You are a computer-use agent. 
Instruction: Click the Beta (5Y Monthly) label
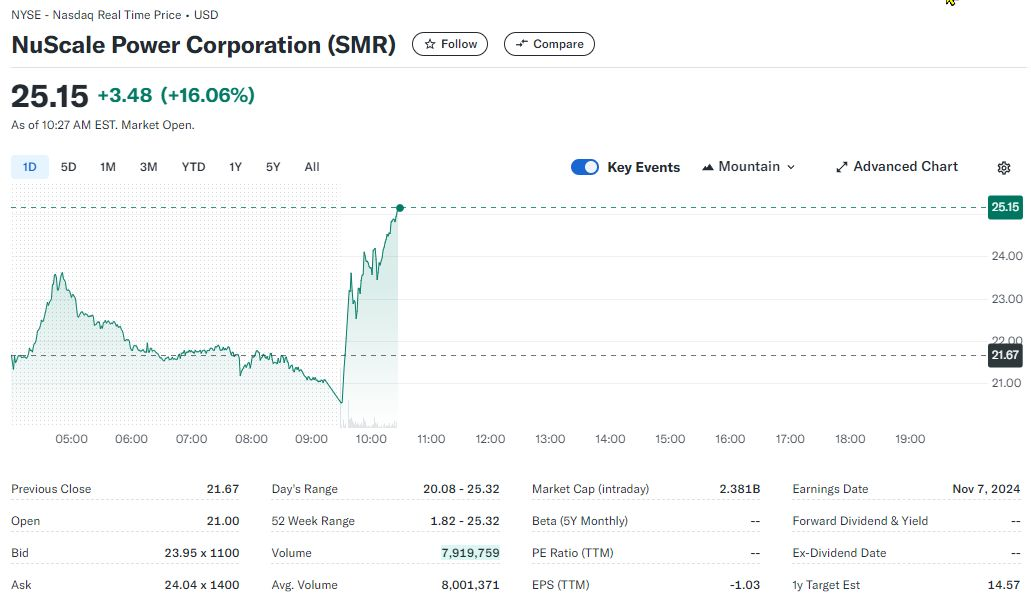(580, 521)
